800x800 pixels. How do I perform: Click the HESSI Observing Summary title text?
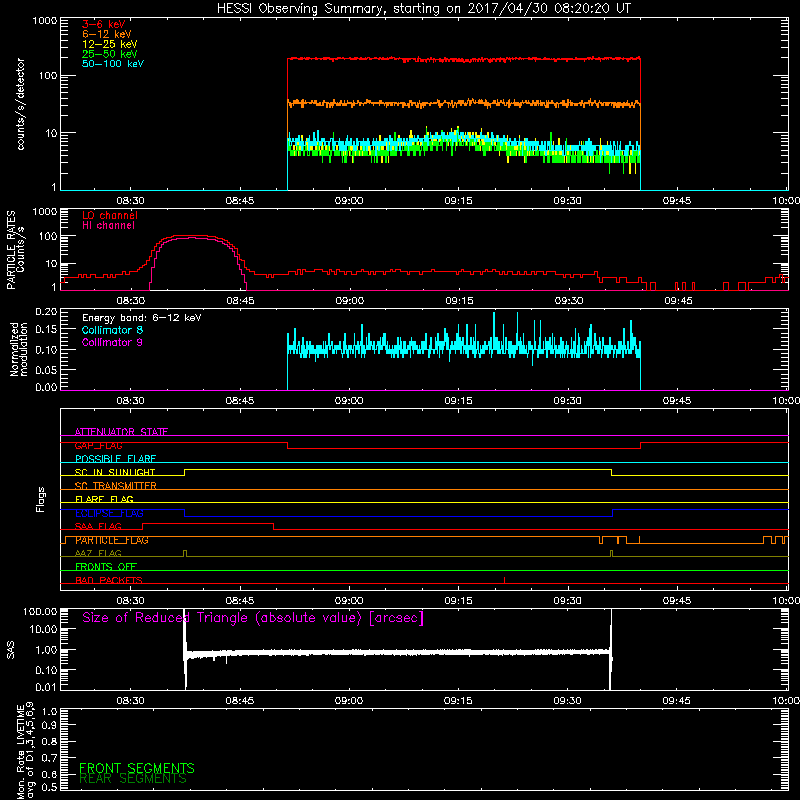pyautogui.click(x=423, y=9)
